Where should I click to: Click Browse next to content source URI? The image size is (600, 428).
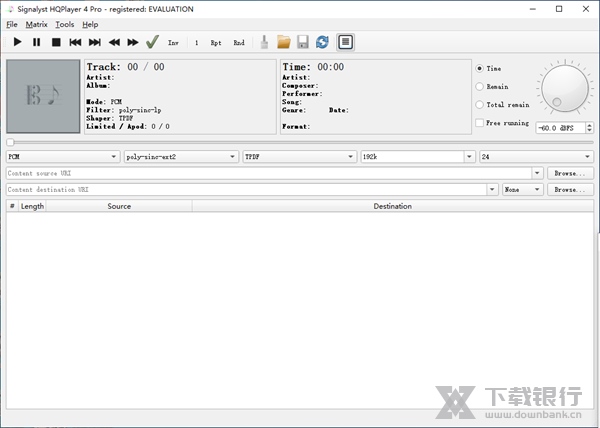click(x=569, y=173)
